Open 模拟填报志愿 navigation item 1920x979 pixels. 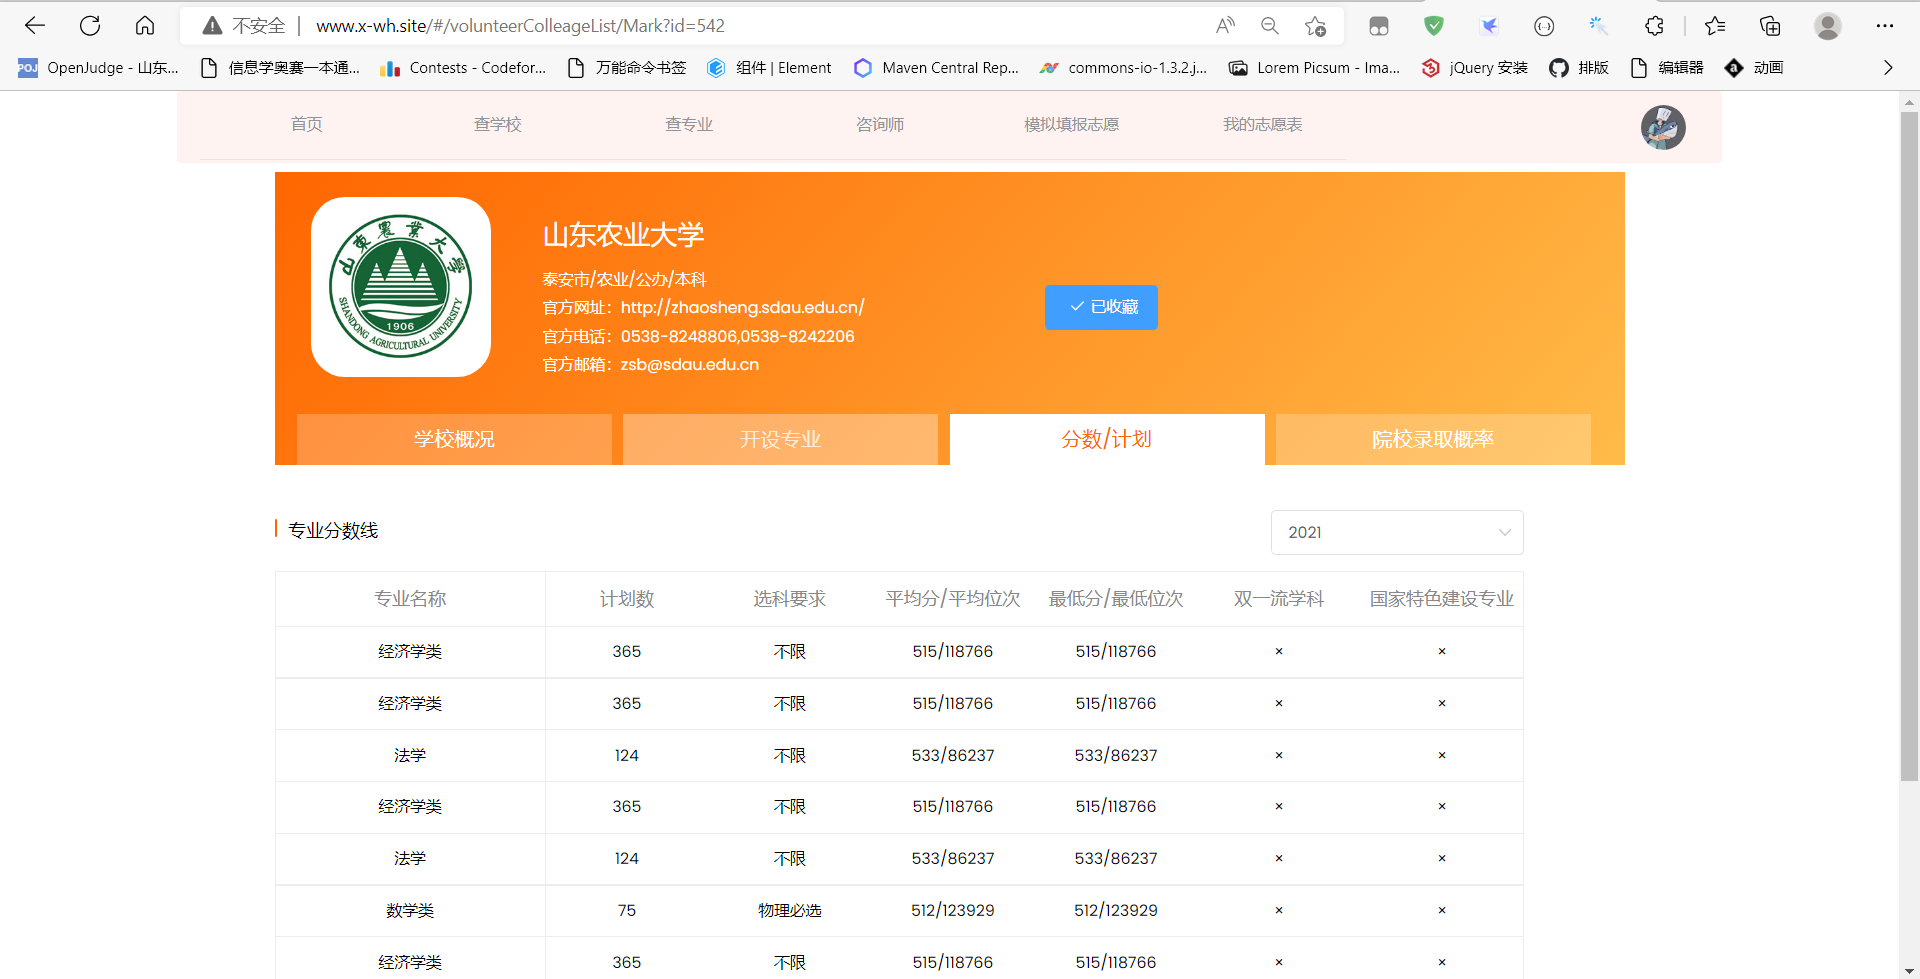click(1071, 124)
